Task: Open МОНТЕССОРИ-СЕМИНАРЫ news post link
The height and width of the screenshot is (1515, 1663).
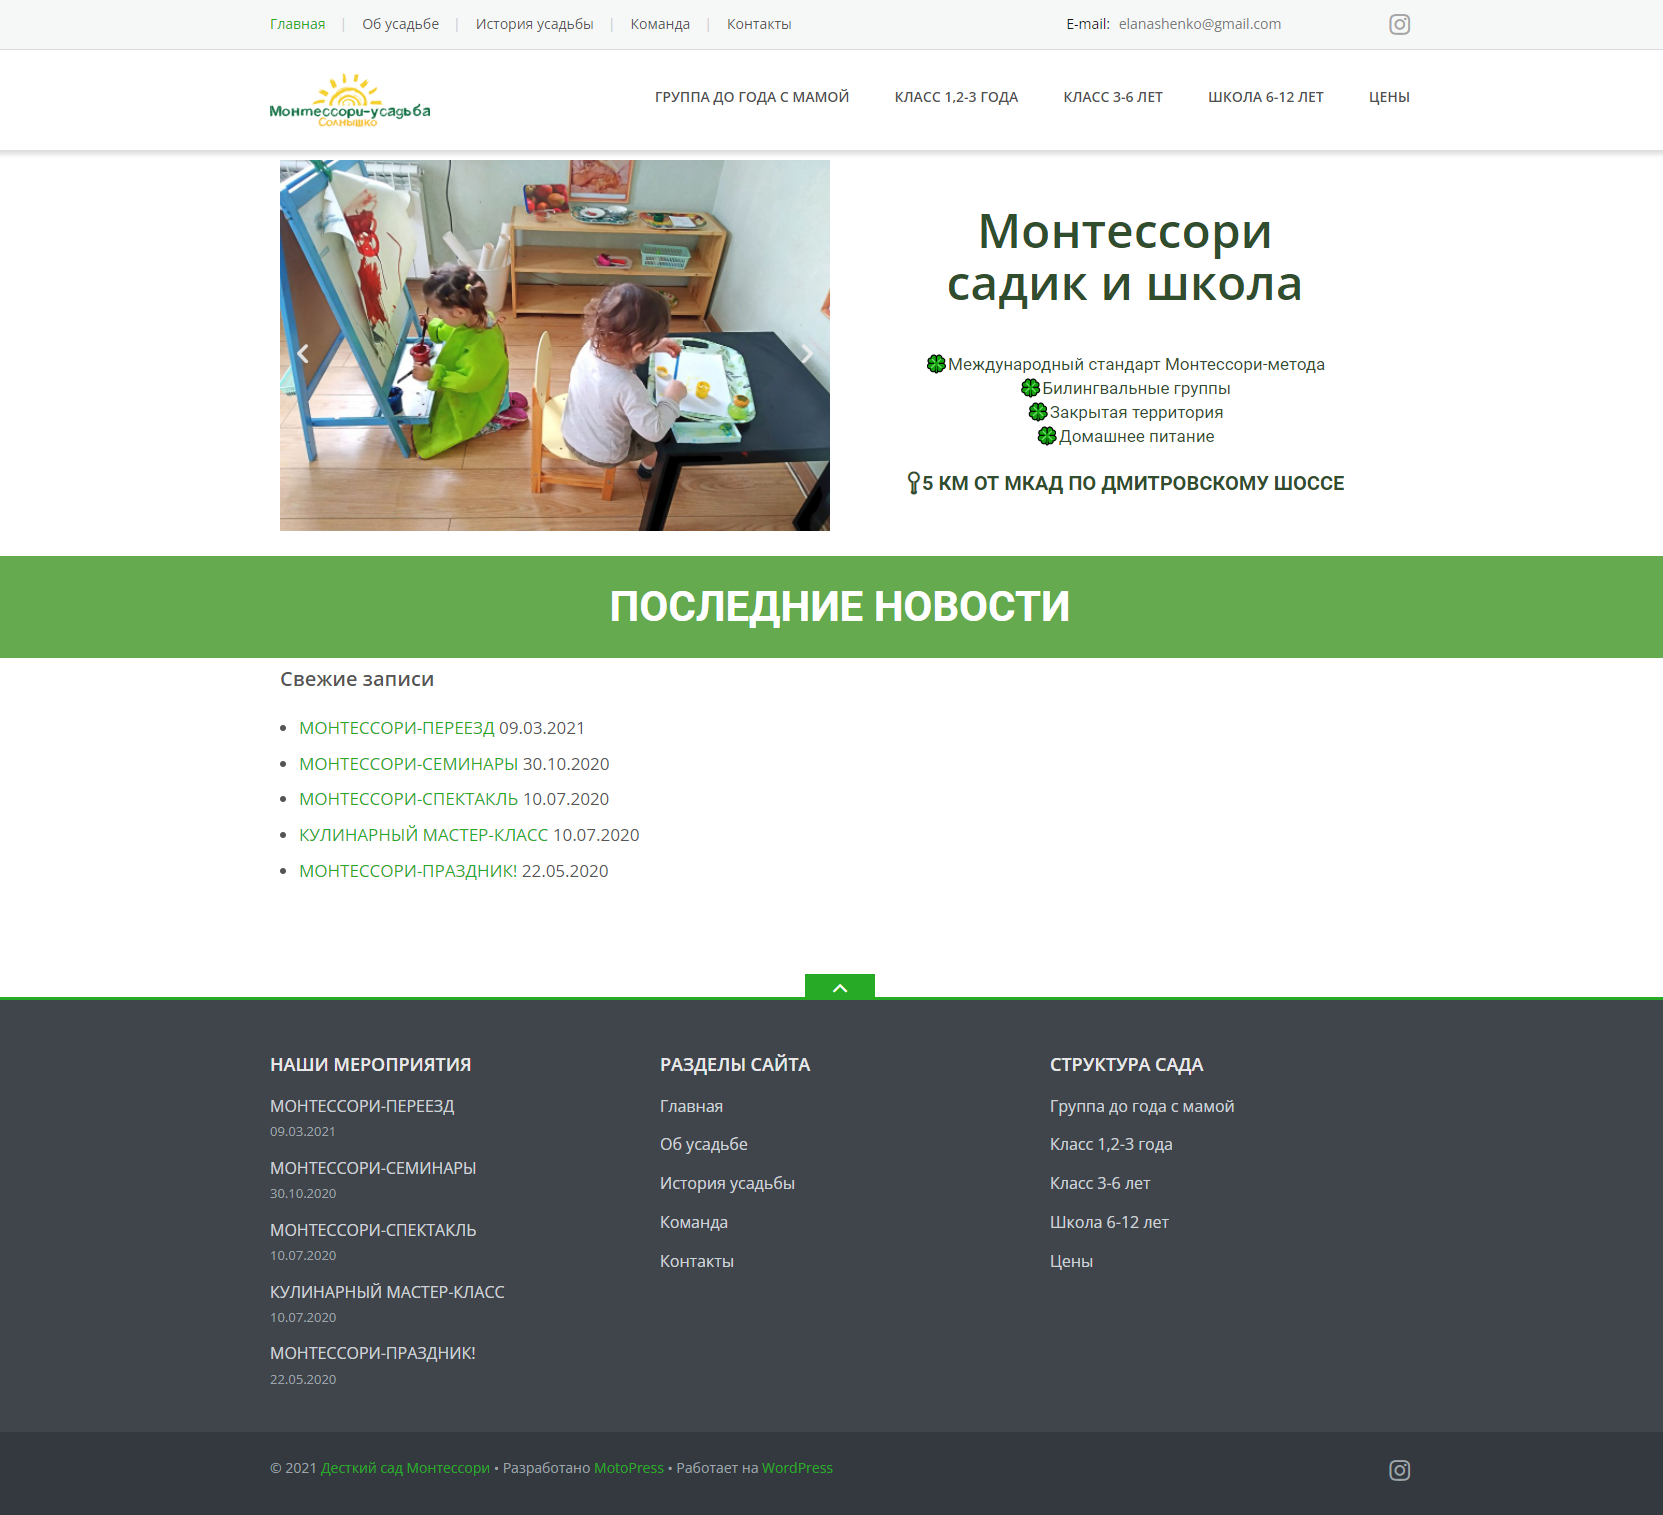Action: pyautogui.click(x=409, y=764)
